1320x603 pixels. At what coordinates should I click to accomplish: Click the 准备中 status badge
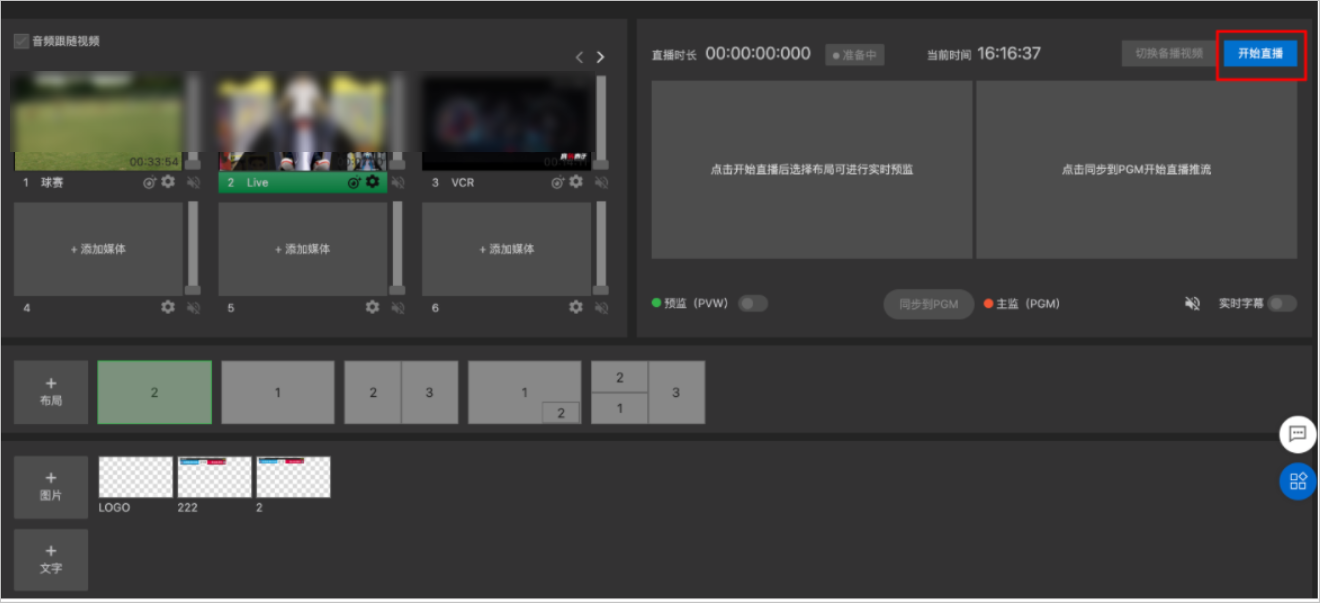pyautogui.click(x=854, y=55)
